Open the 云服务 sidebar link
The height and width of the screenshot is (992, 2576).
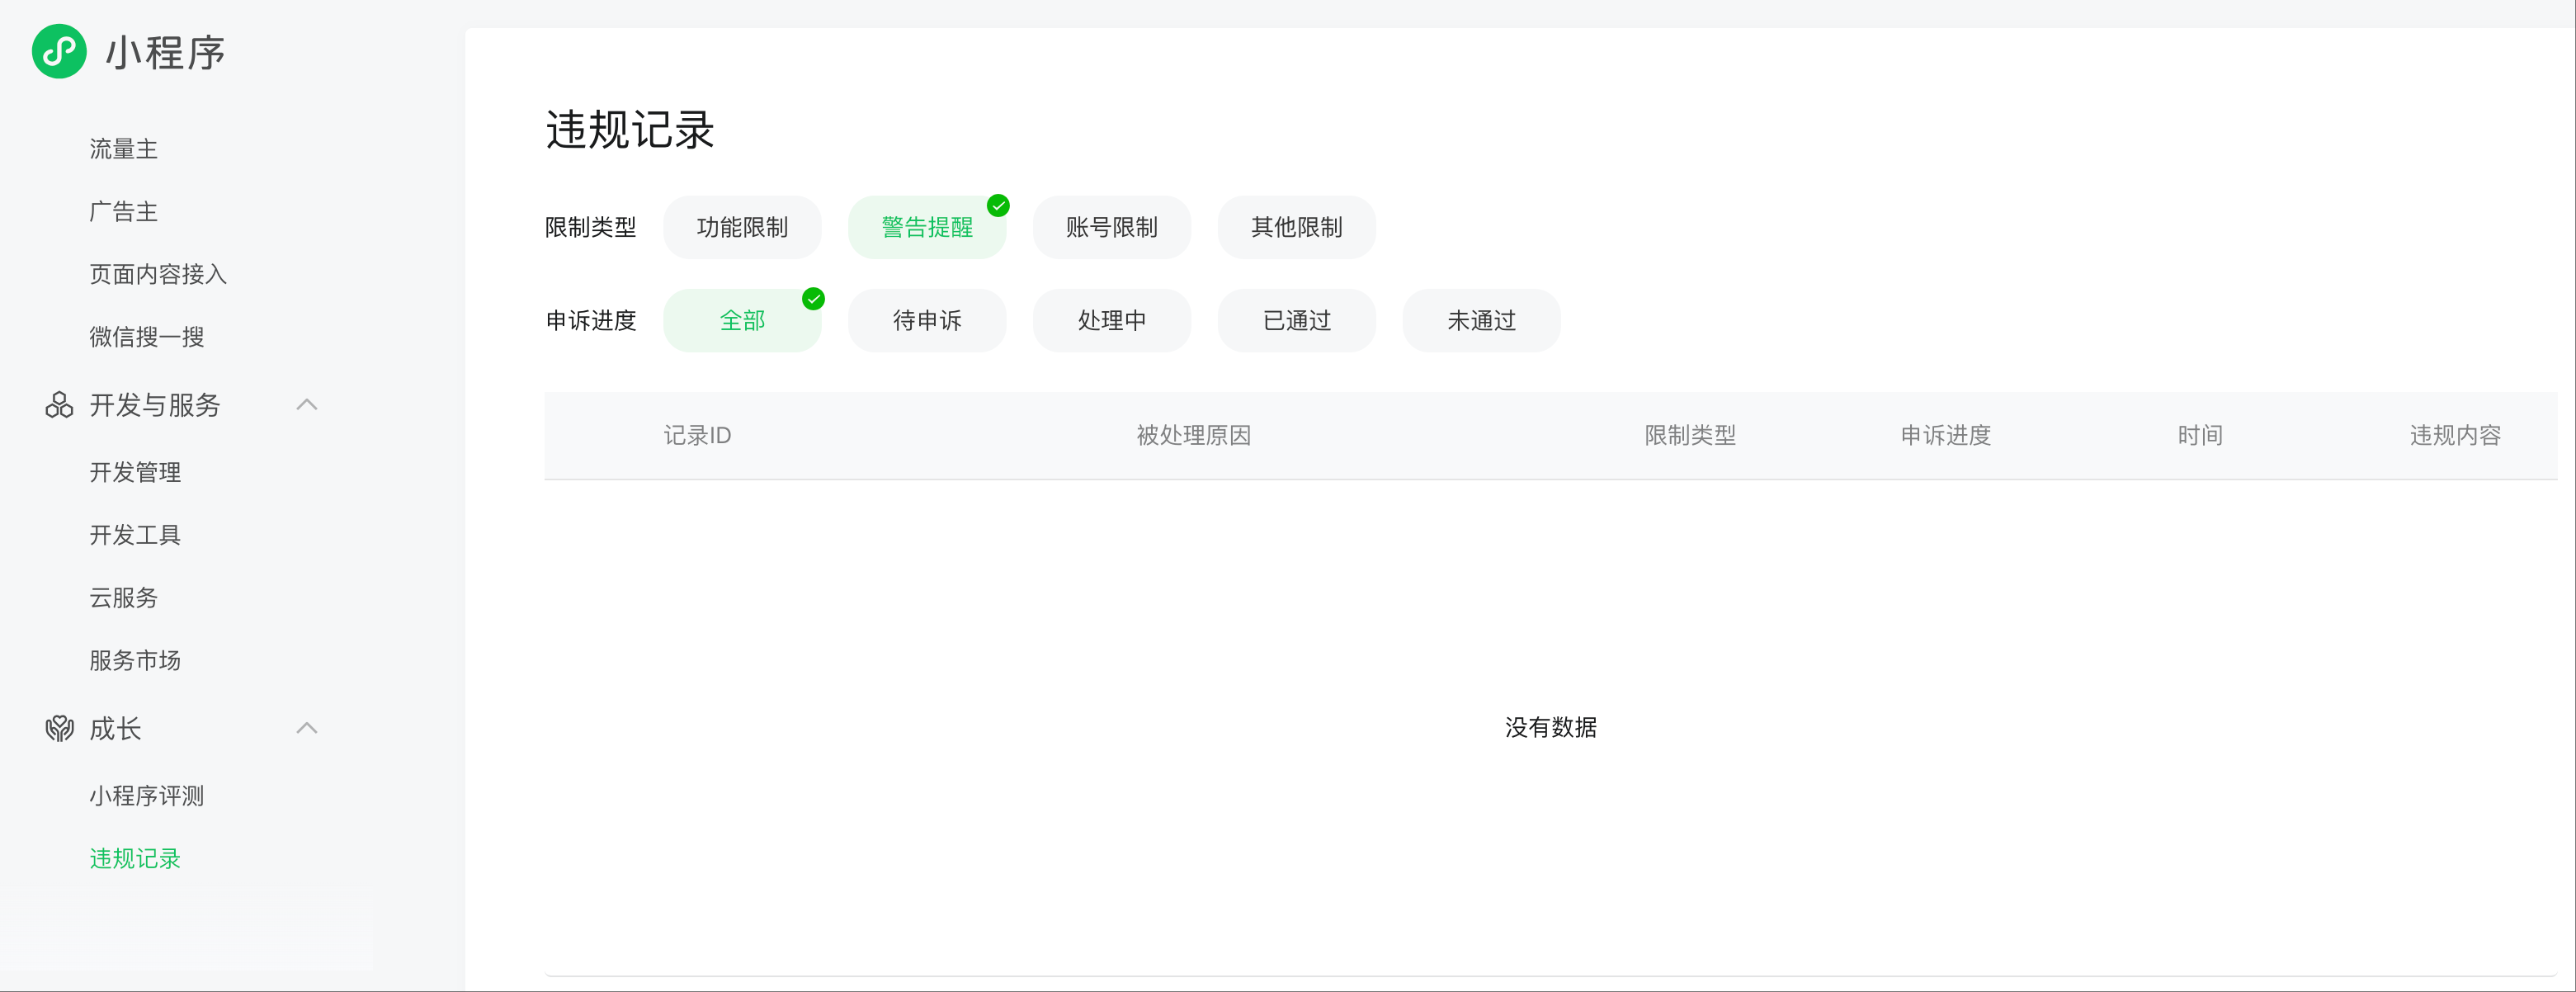(123, 598)
